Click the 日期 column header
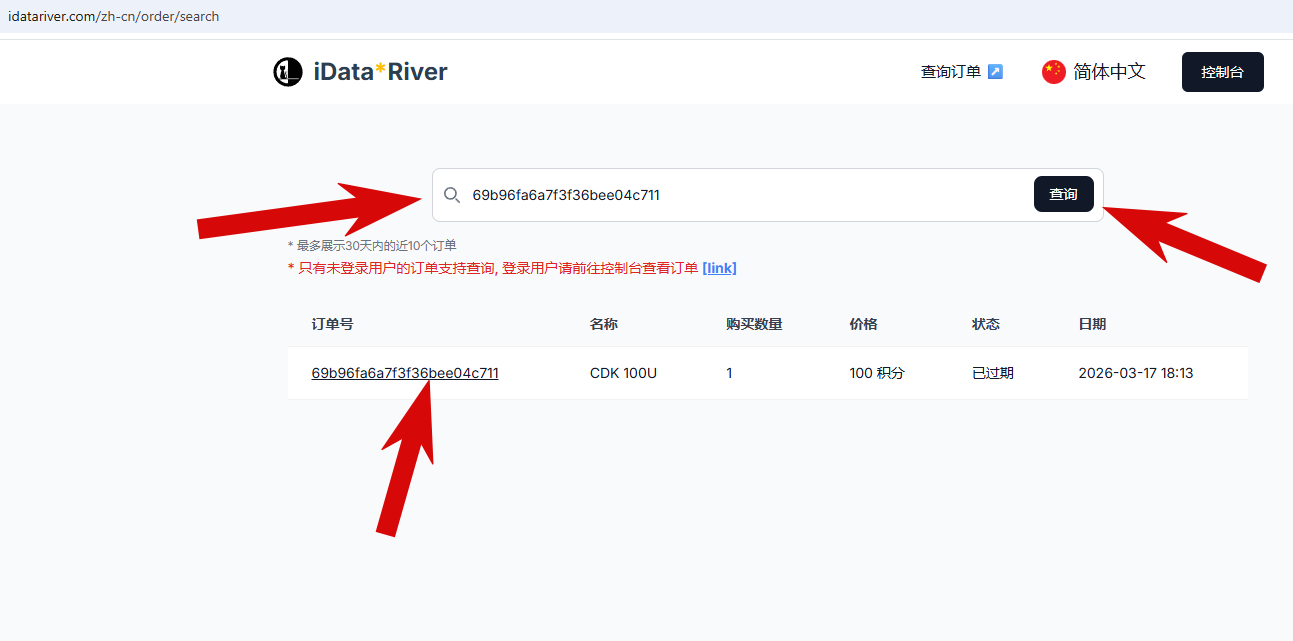 (x=1092, y=324)
